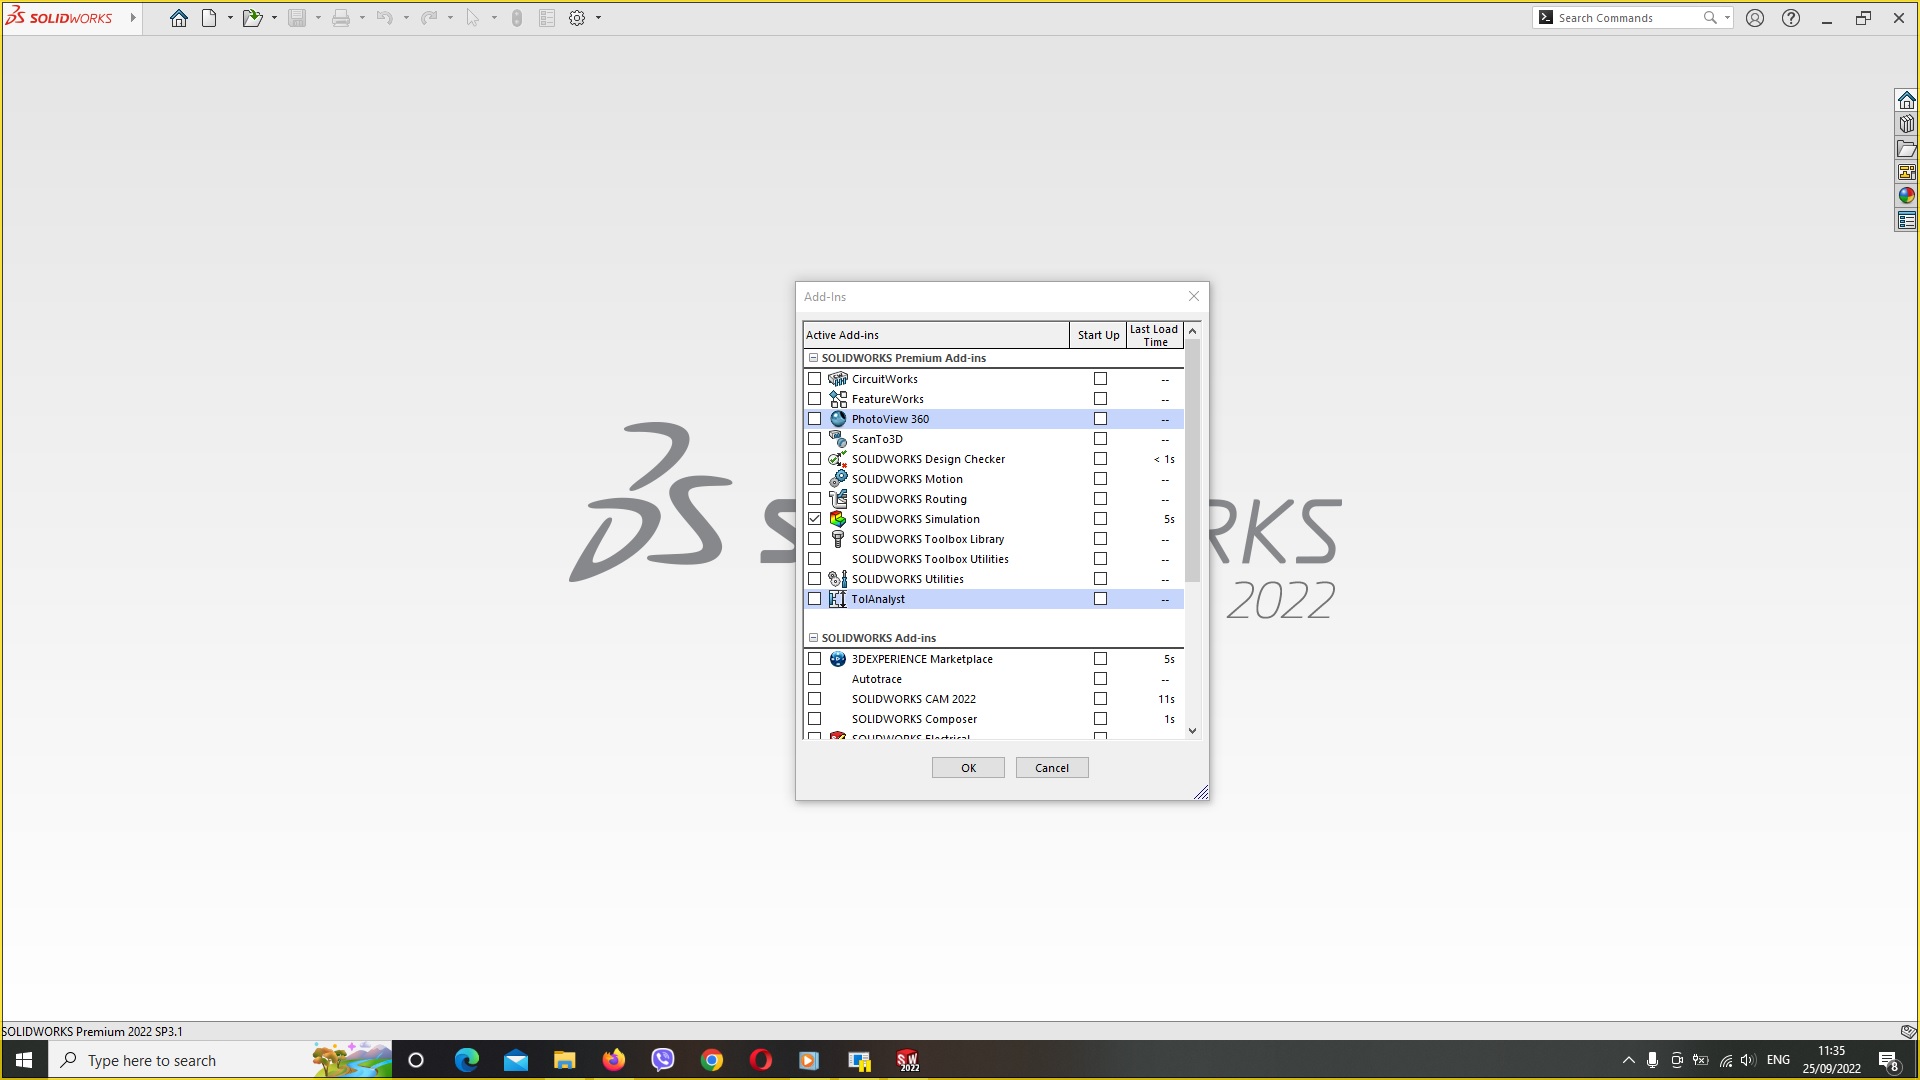Open the View Palette task pane tab
Screen dimensions: 1920x1080
[1907, 172]
